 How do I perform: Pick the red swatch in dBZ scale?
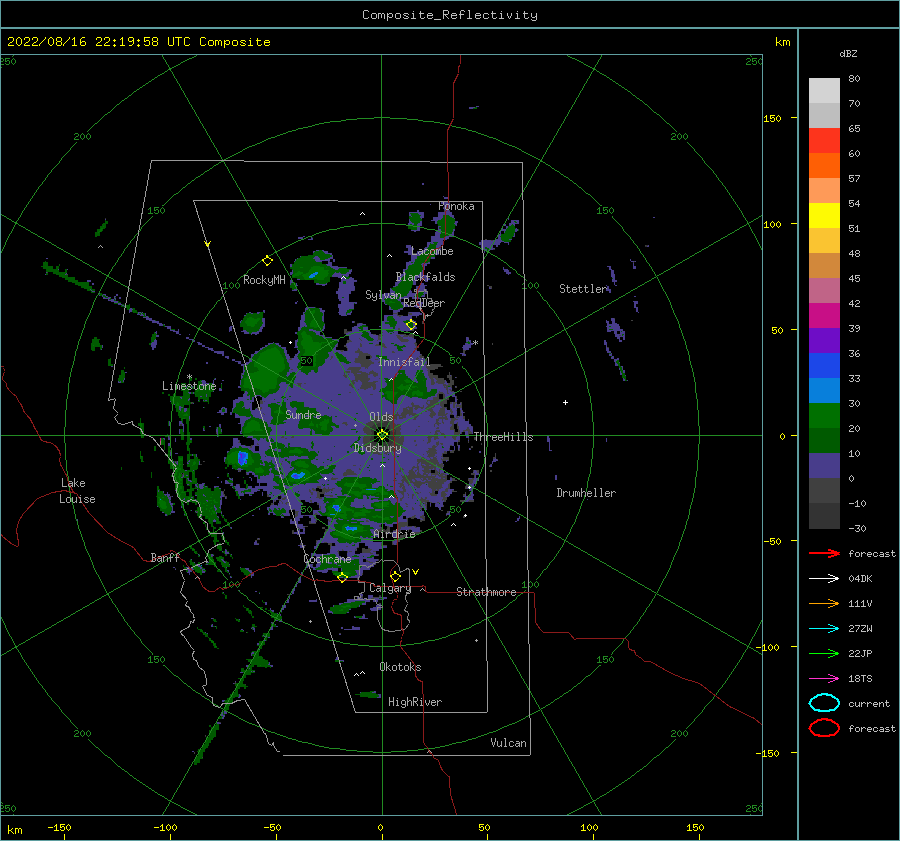(x=824, y=141)
